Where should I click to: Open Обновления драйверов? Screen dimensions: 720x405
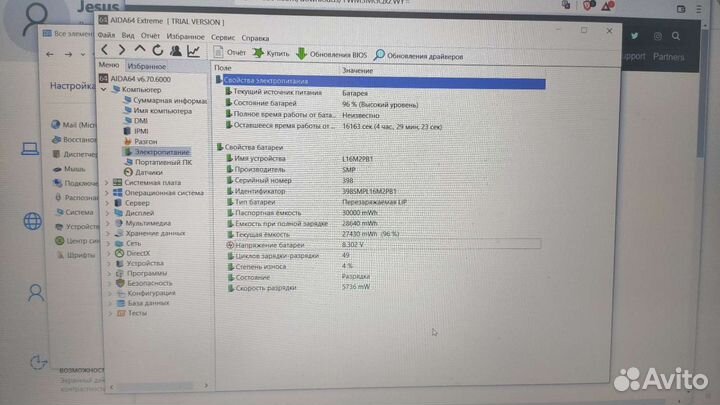tap(418, 56)
